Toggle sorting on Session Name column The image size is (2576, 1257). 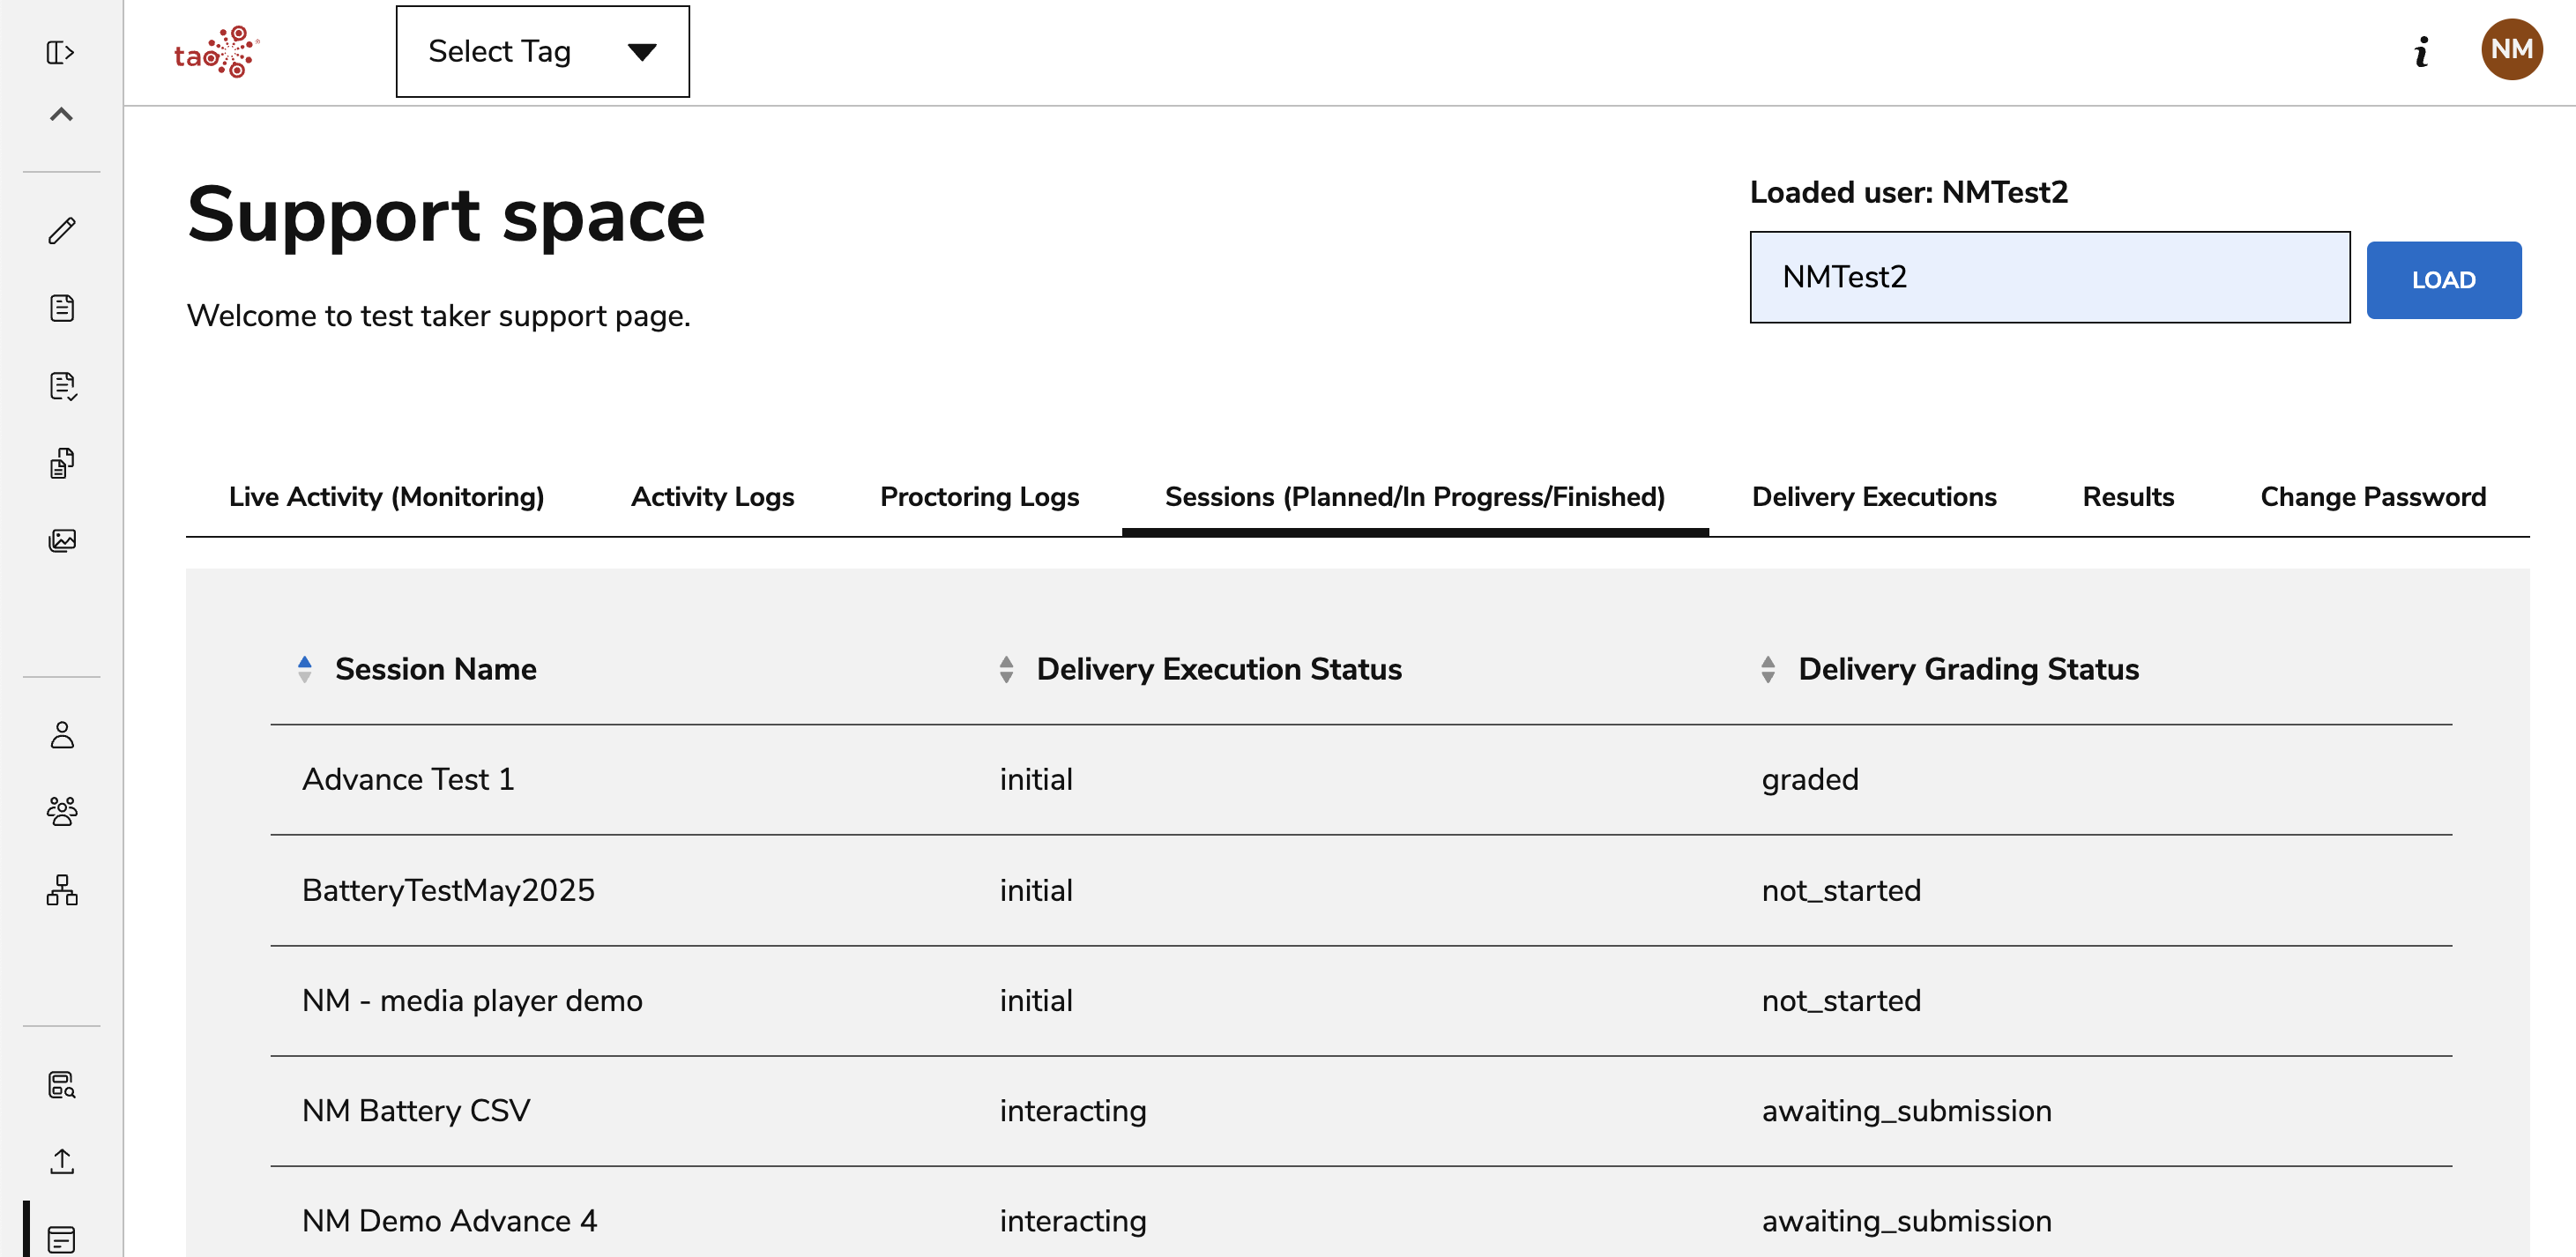(303, 669)
